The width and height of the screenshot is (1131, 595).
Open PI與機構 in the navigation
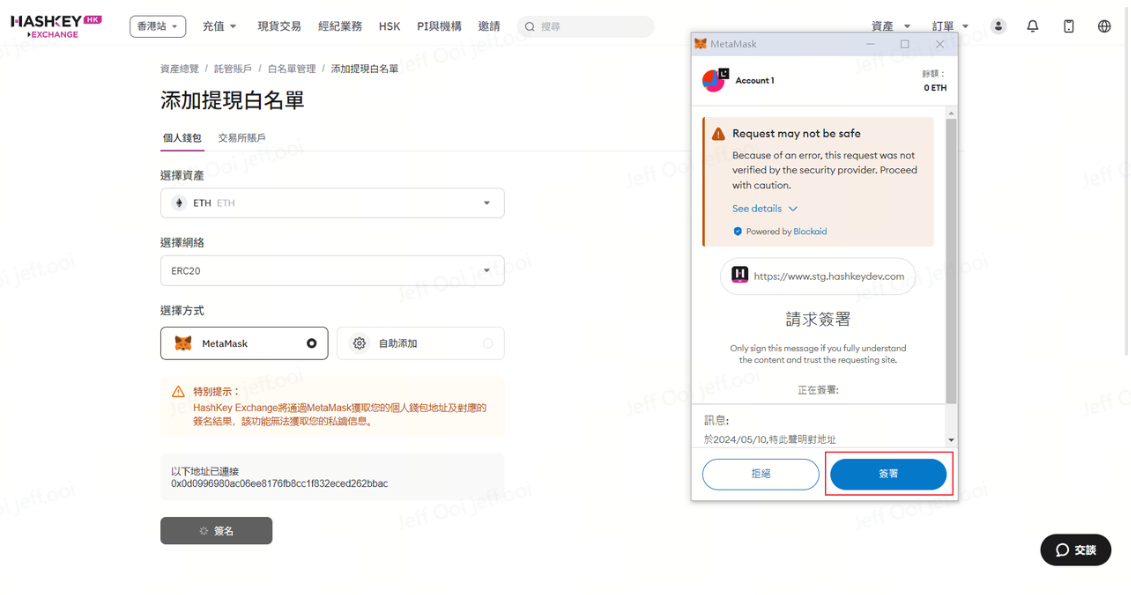click(439, 27)
